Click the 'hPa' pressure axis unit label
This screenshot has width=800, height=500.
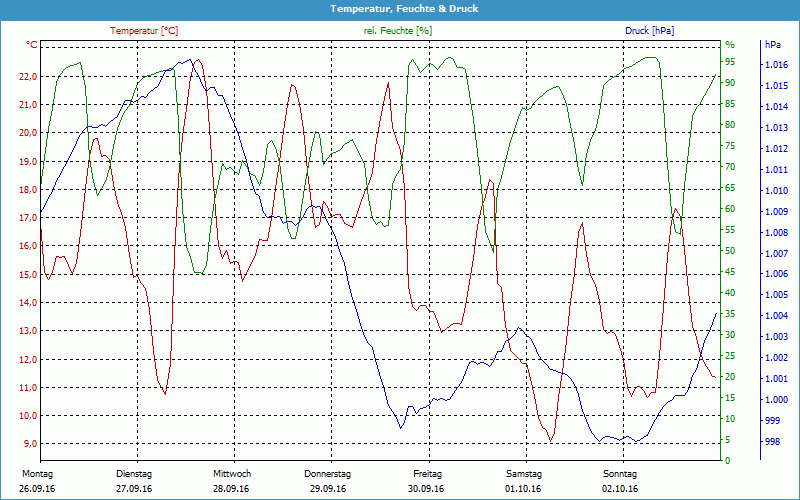[772, 45]
